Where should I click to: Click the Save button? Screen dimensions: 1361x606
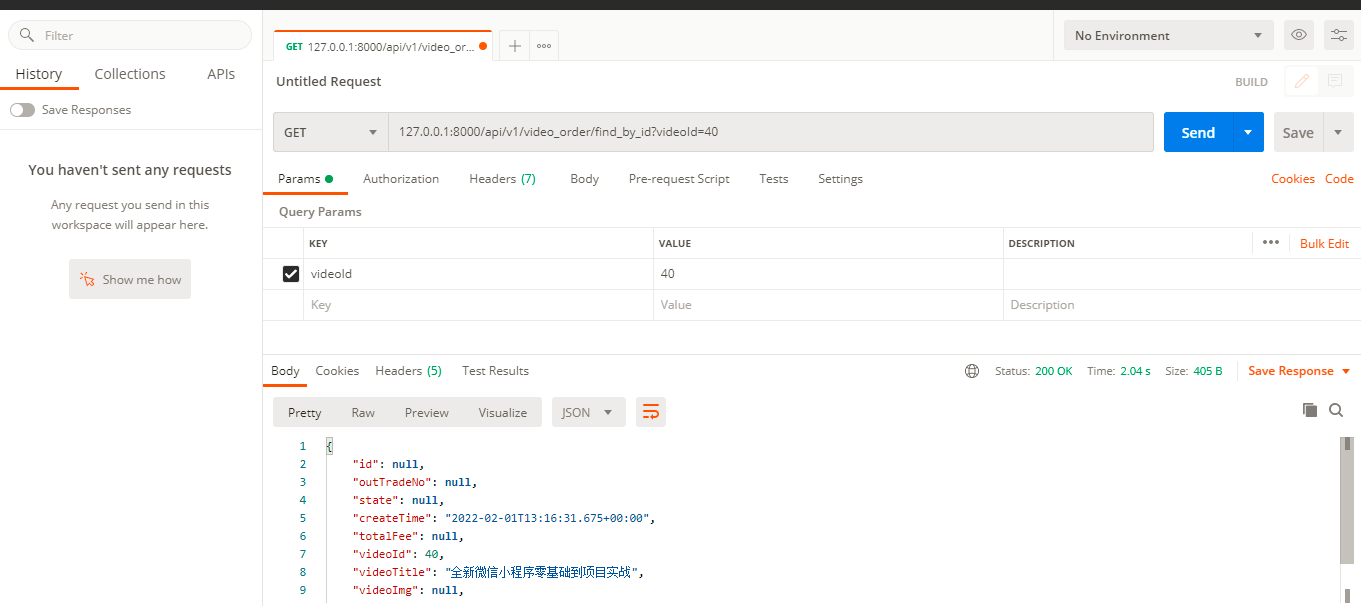[x=1298, y=132]
